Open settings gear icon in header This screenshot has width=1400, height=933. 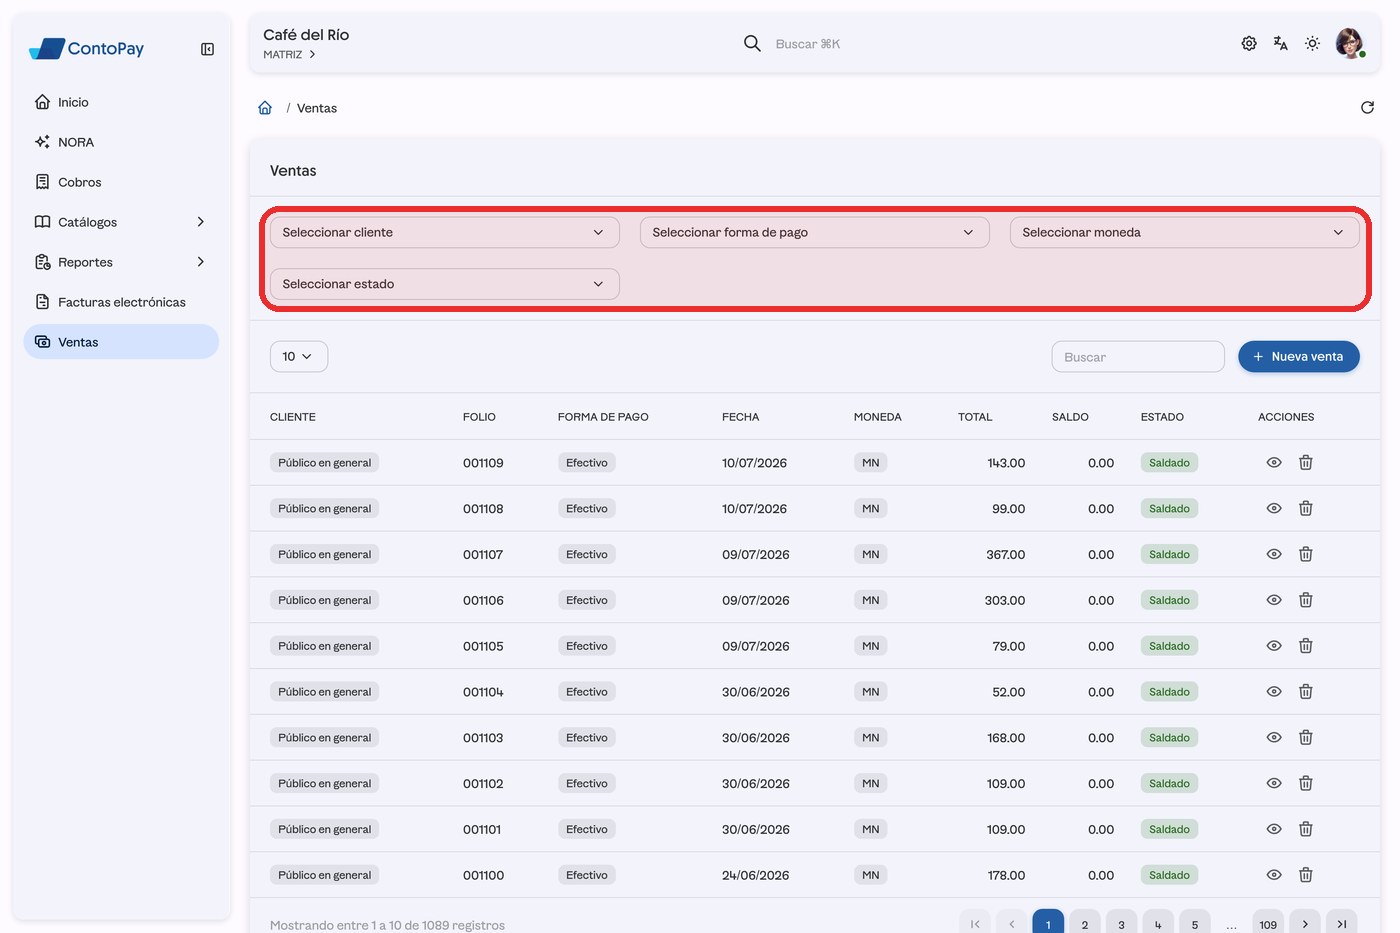click(x=1249, y=43)
